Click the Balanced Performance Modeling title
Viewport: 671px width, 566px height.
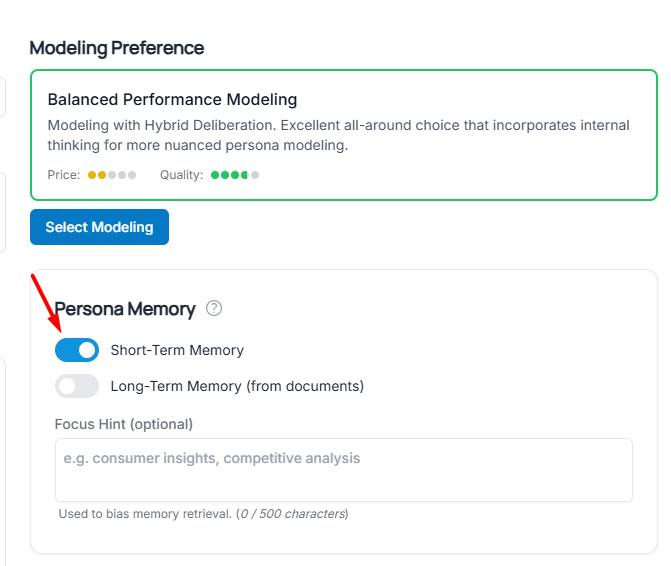172,100
